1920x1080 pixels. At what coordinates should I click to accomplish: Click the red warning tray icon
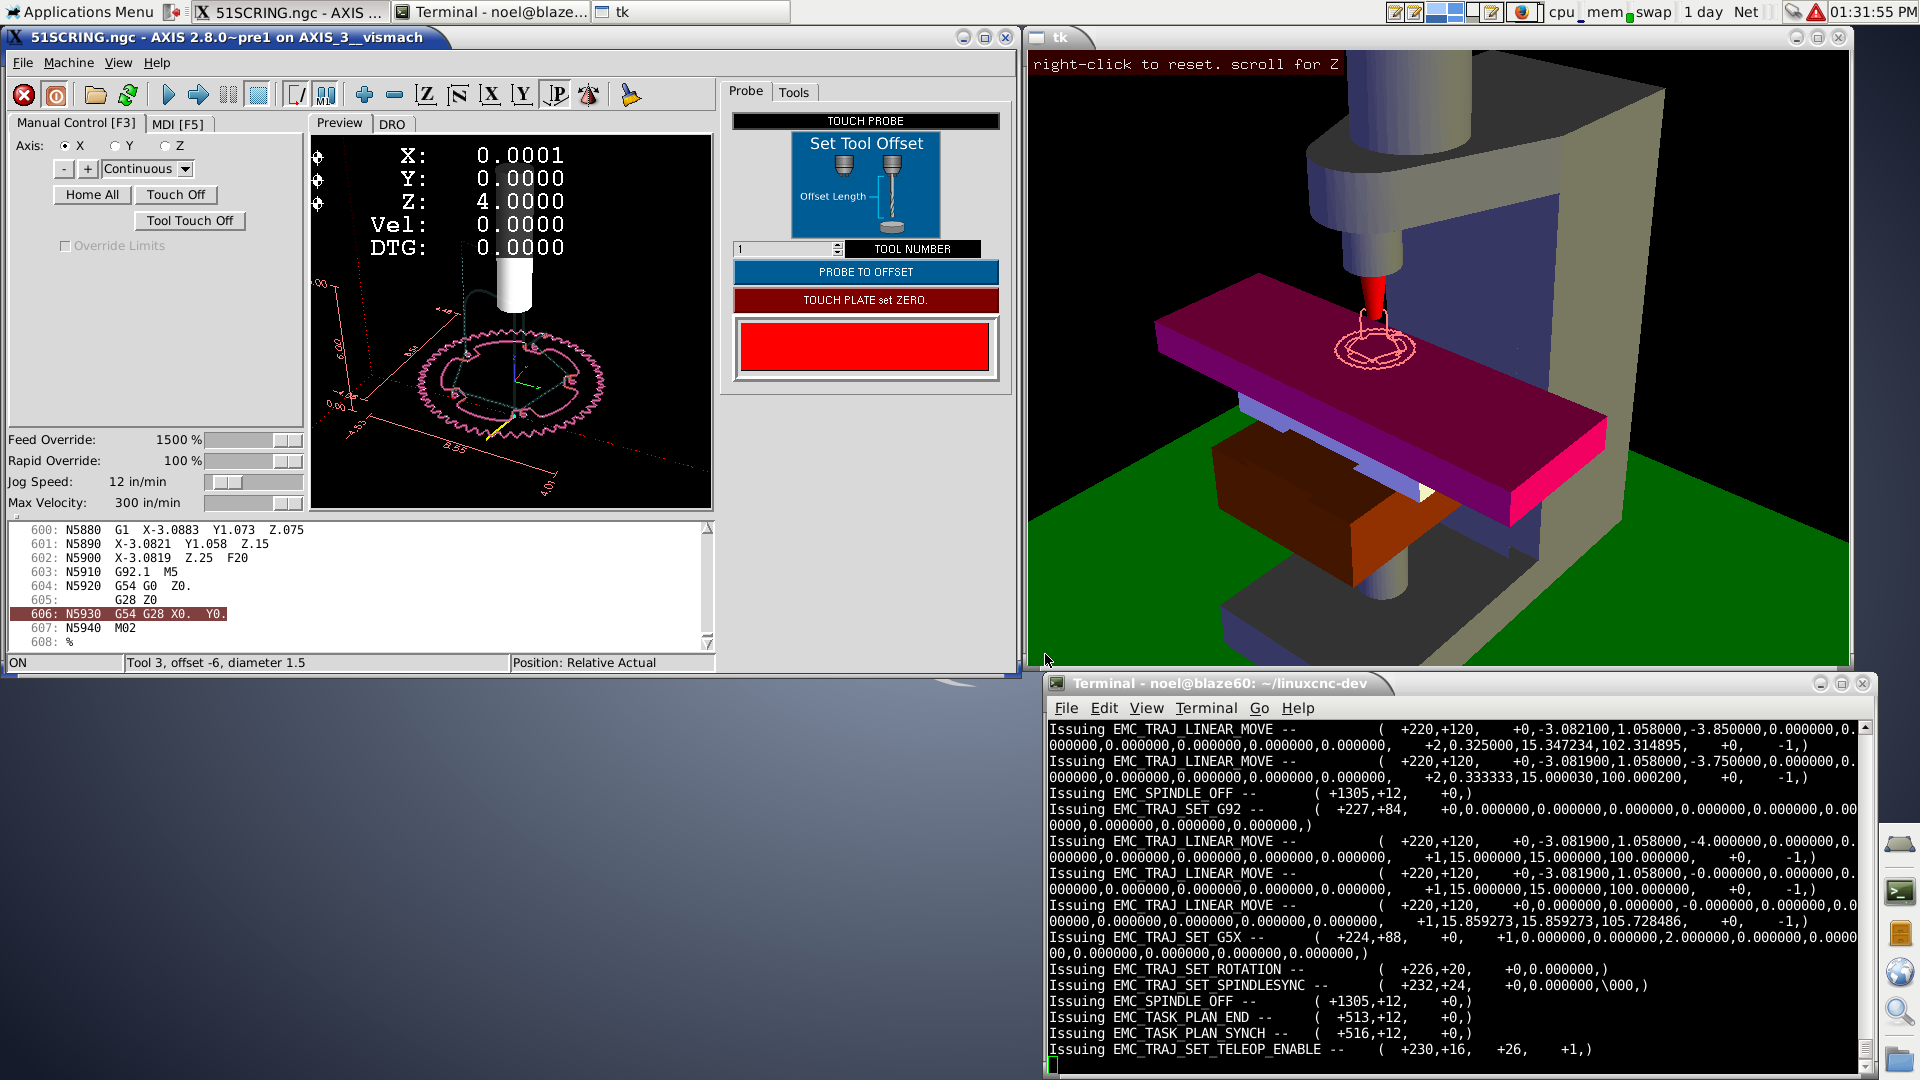pyautogui.click(x=1816, y=12)
